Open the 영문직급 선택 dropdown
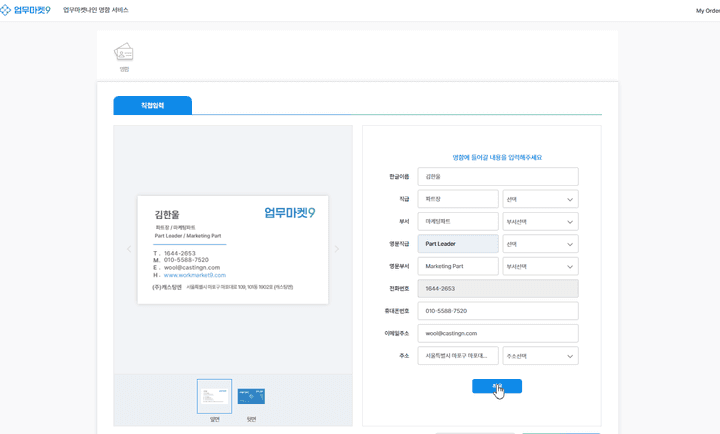 [540, 244]
